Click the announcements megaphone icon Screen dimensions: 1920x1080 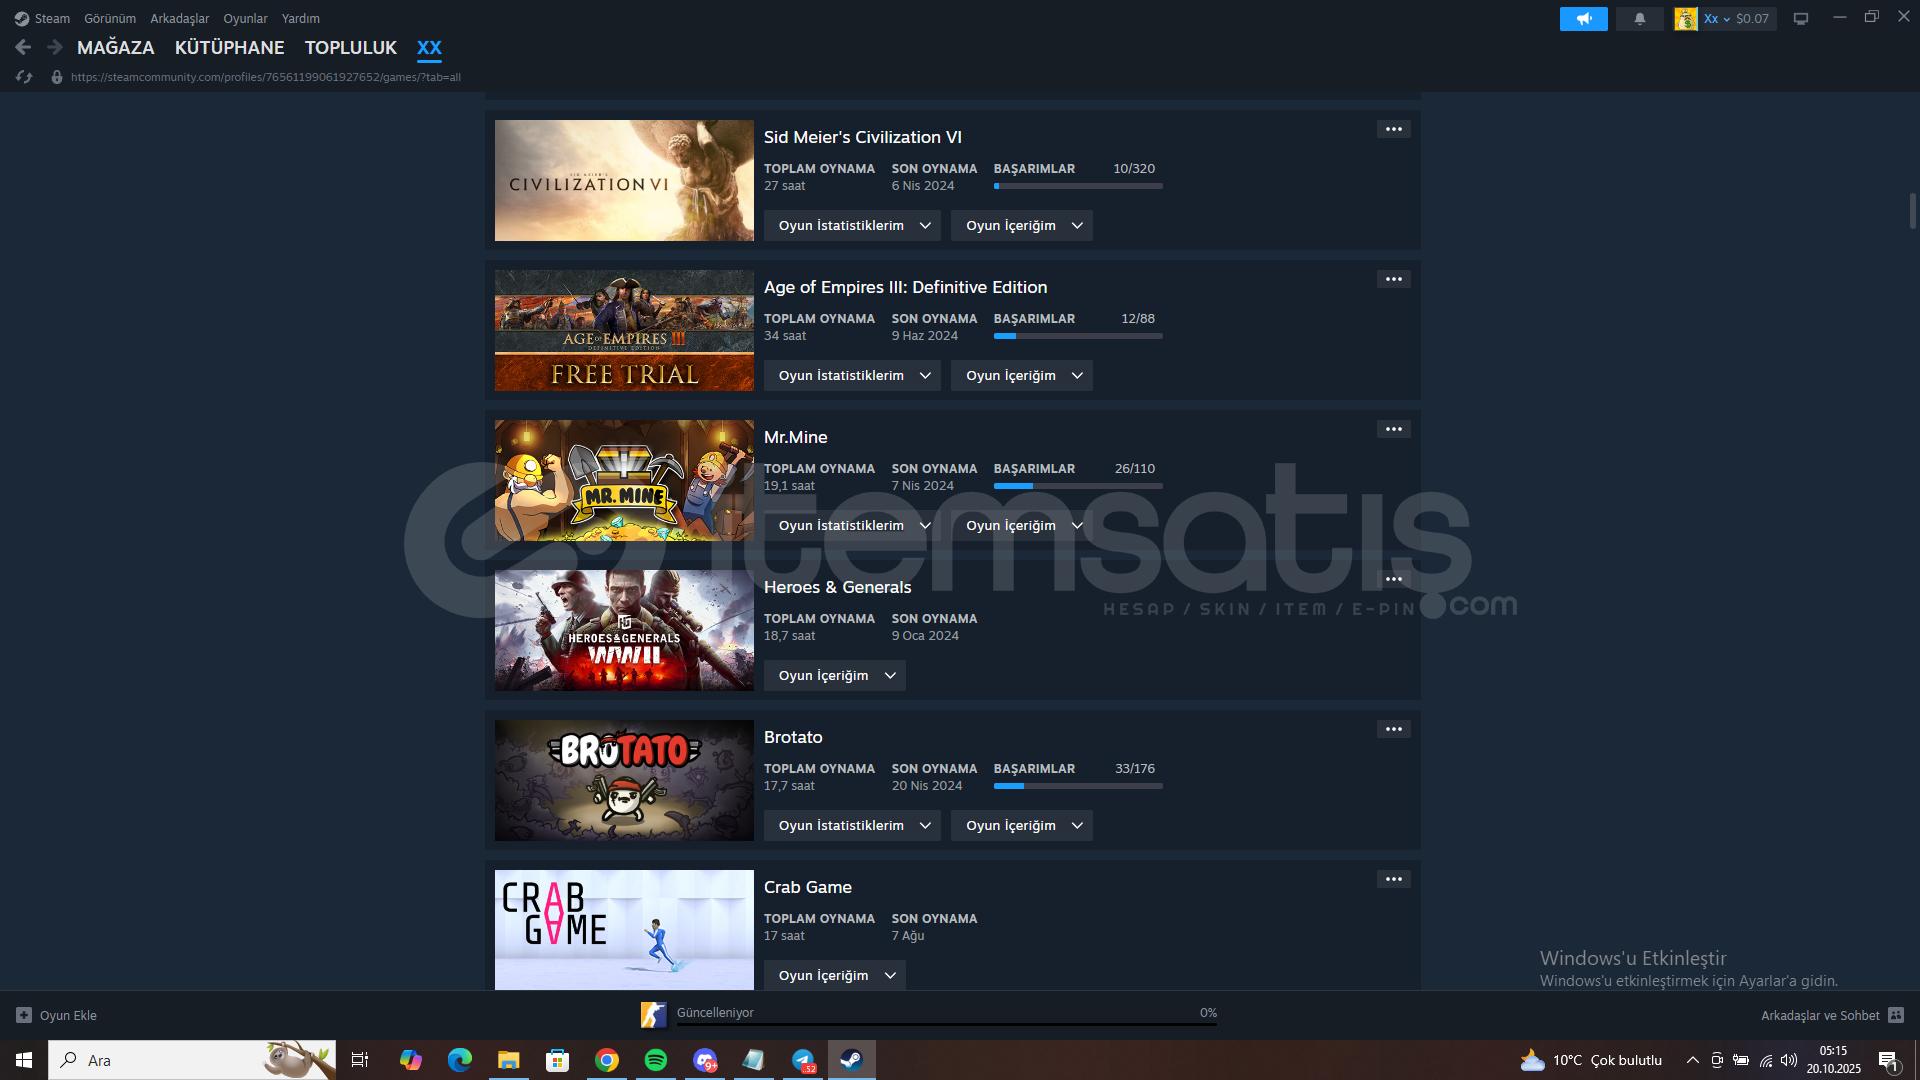[x=1583, y=19]
